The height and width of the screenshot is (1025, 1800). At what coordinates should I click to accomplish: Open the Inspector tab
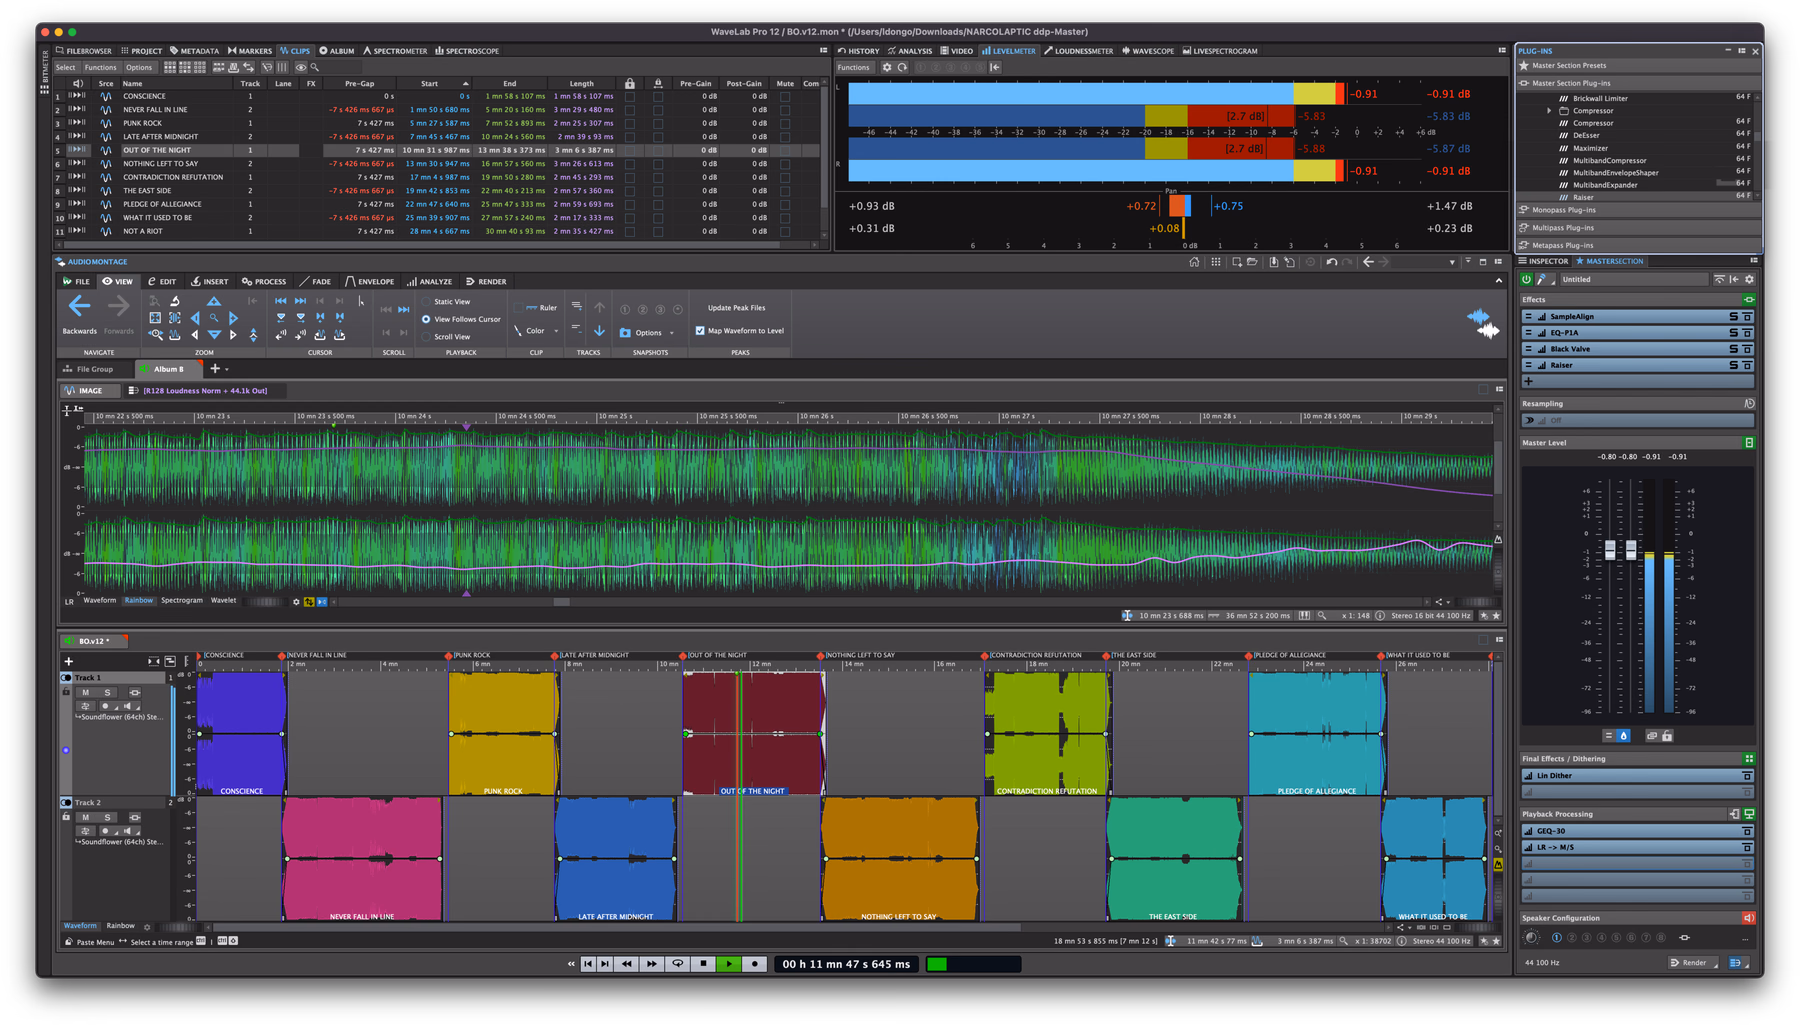[x=1544, y=262]
